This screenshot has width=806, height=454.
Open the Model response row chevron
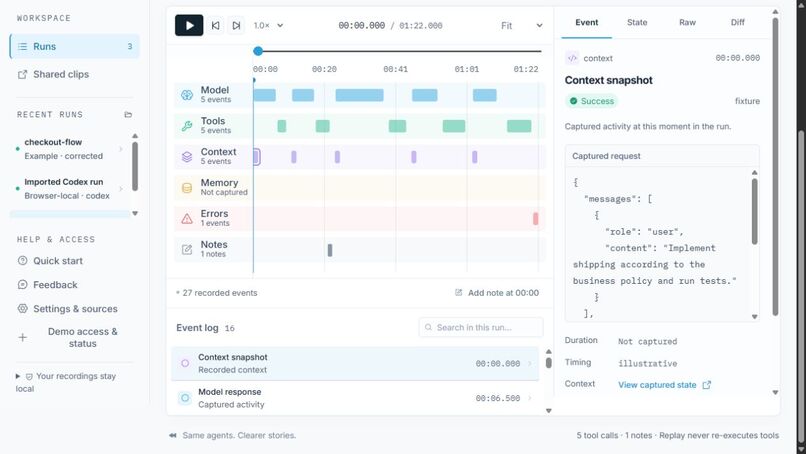tap(530, 398)
